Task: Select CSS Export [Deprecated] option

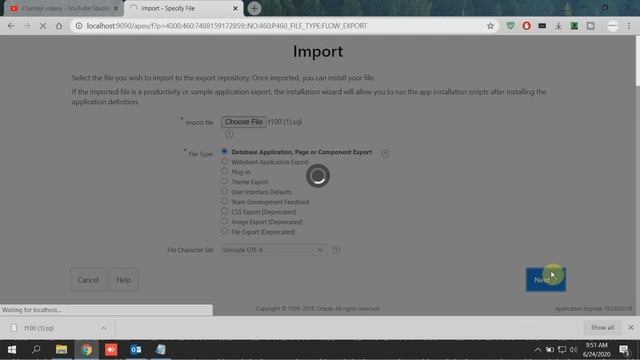Action: pos(224,211)
